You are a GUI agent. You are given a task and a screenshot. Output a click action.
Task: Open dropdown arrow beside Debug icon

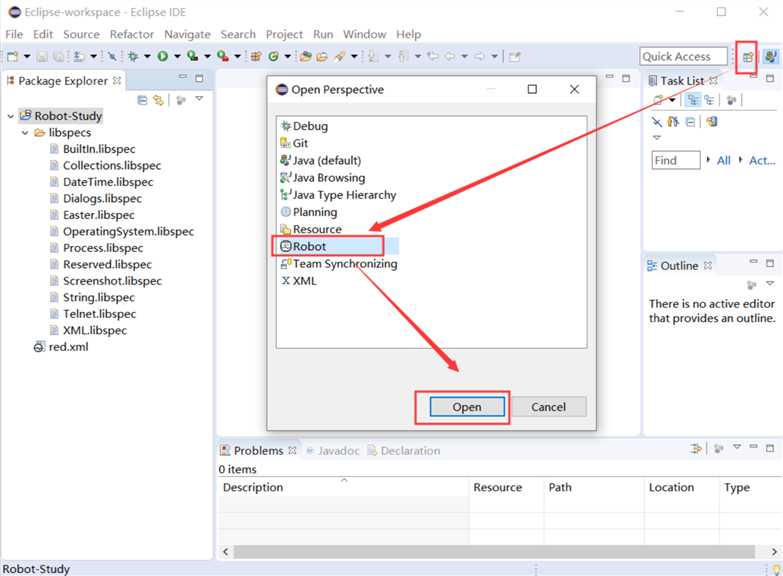pyautogui.click(x=147, y=56)
